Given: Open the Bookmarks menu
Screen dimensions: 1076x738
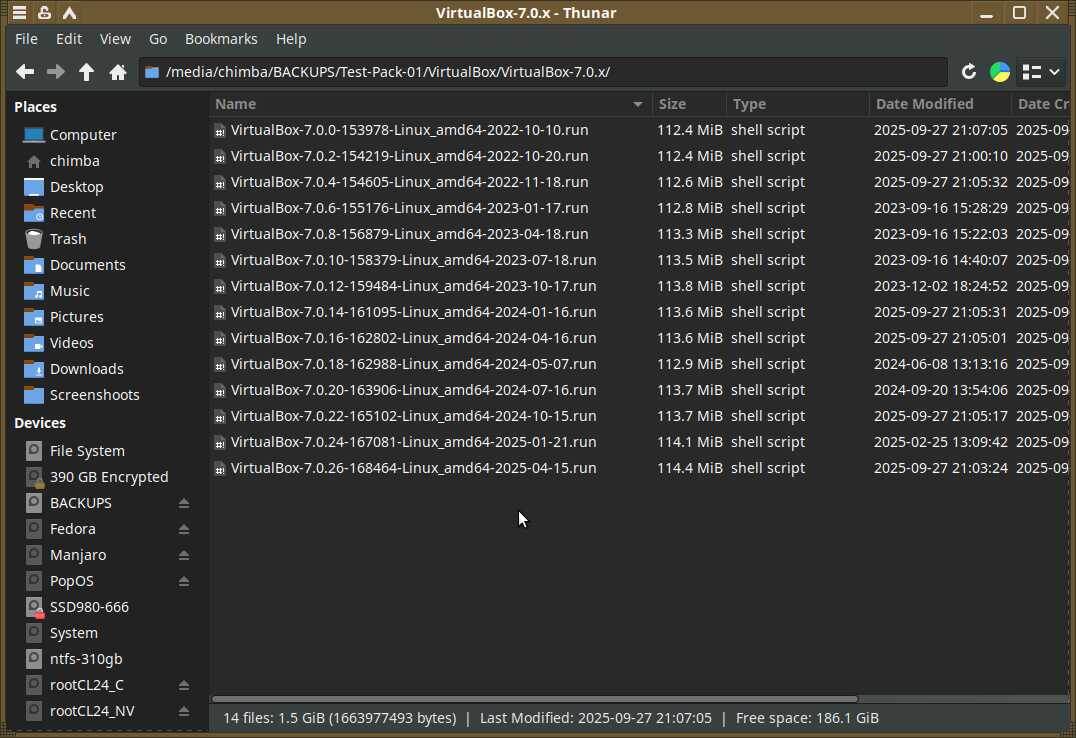Looking at the screenshot, I should (x=221, y=39).
